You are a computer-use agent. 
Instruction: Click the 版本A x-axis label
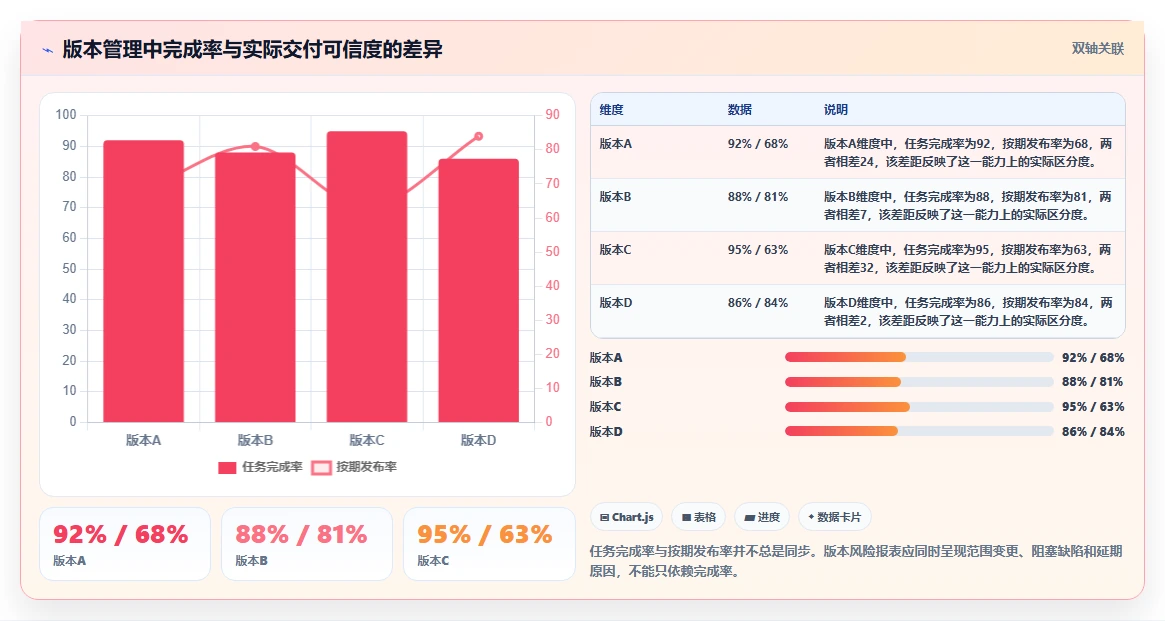point(143,440)
